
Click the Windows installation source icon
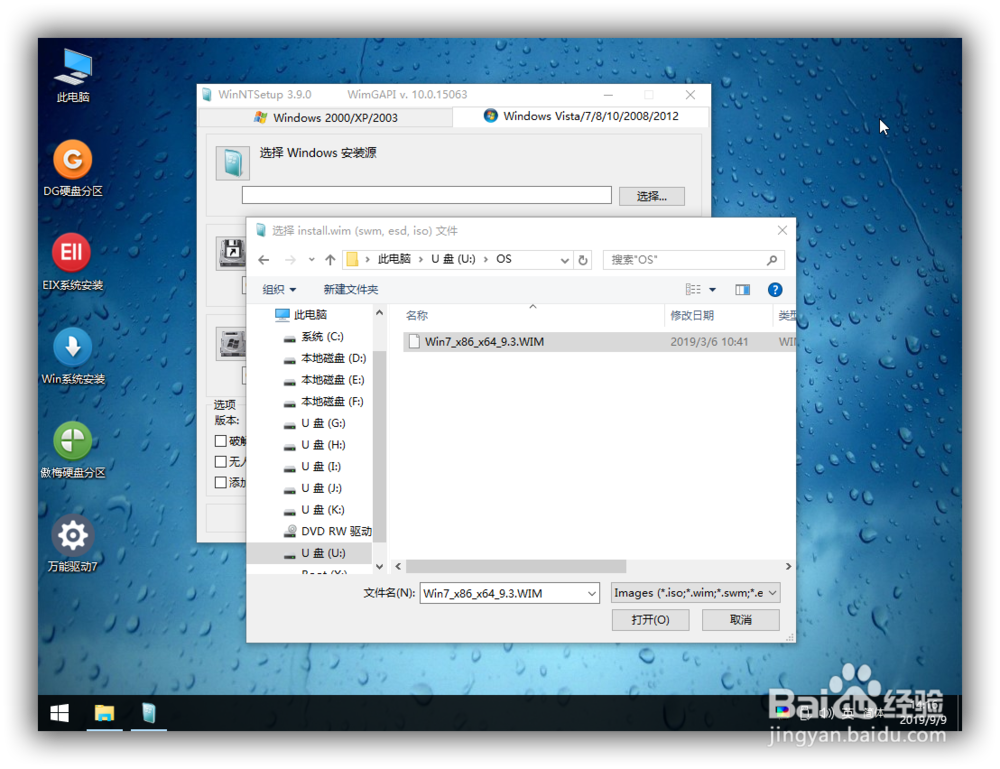click(232, 163)
